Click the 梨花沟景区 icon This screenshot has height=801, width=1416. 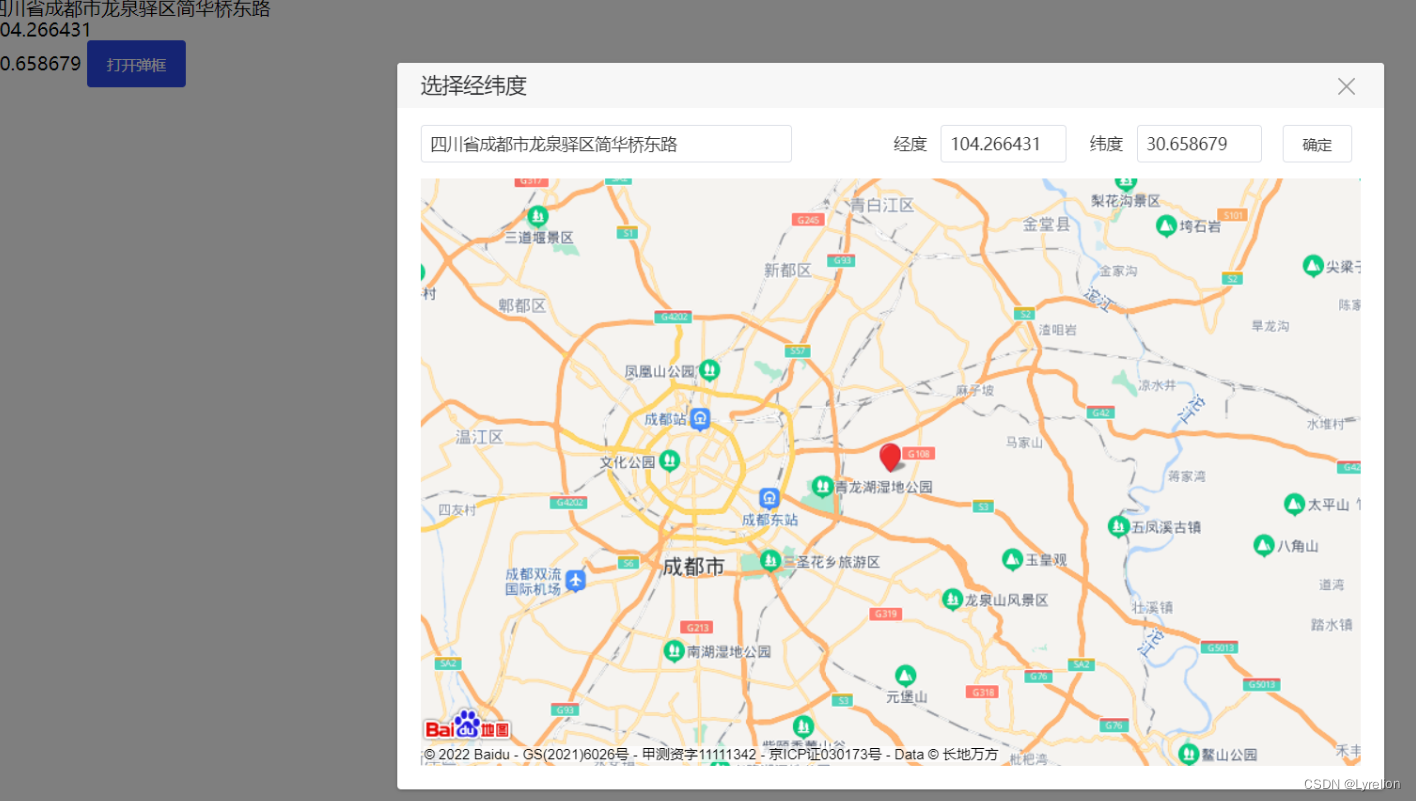[1126, 183]
